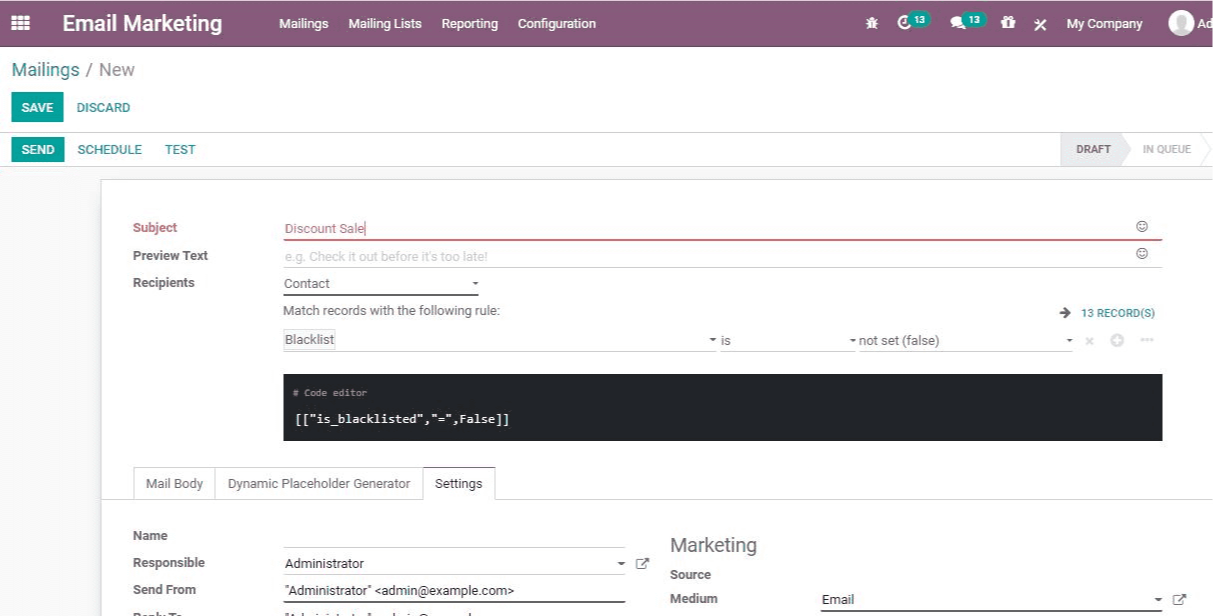The width and height of the screenshot is (1213, 616).
Task: Click the Schedule button
Action: click(109, 150)
